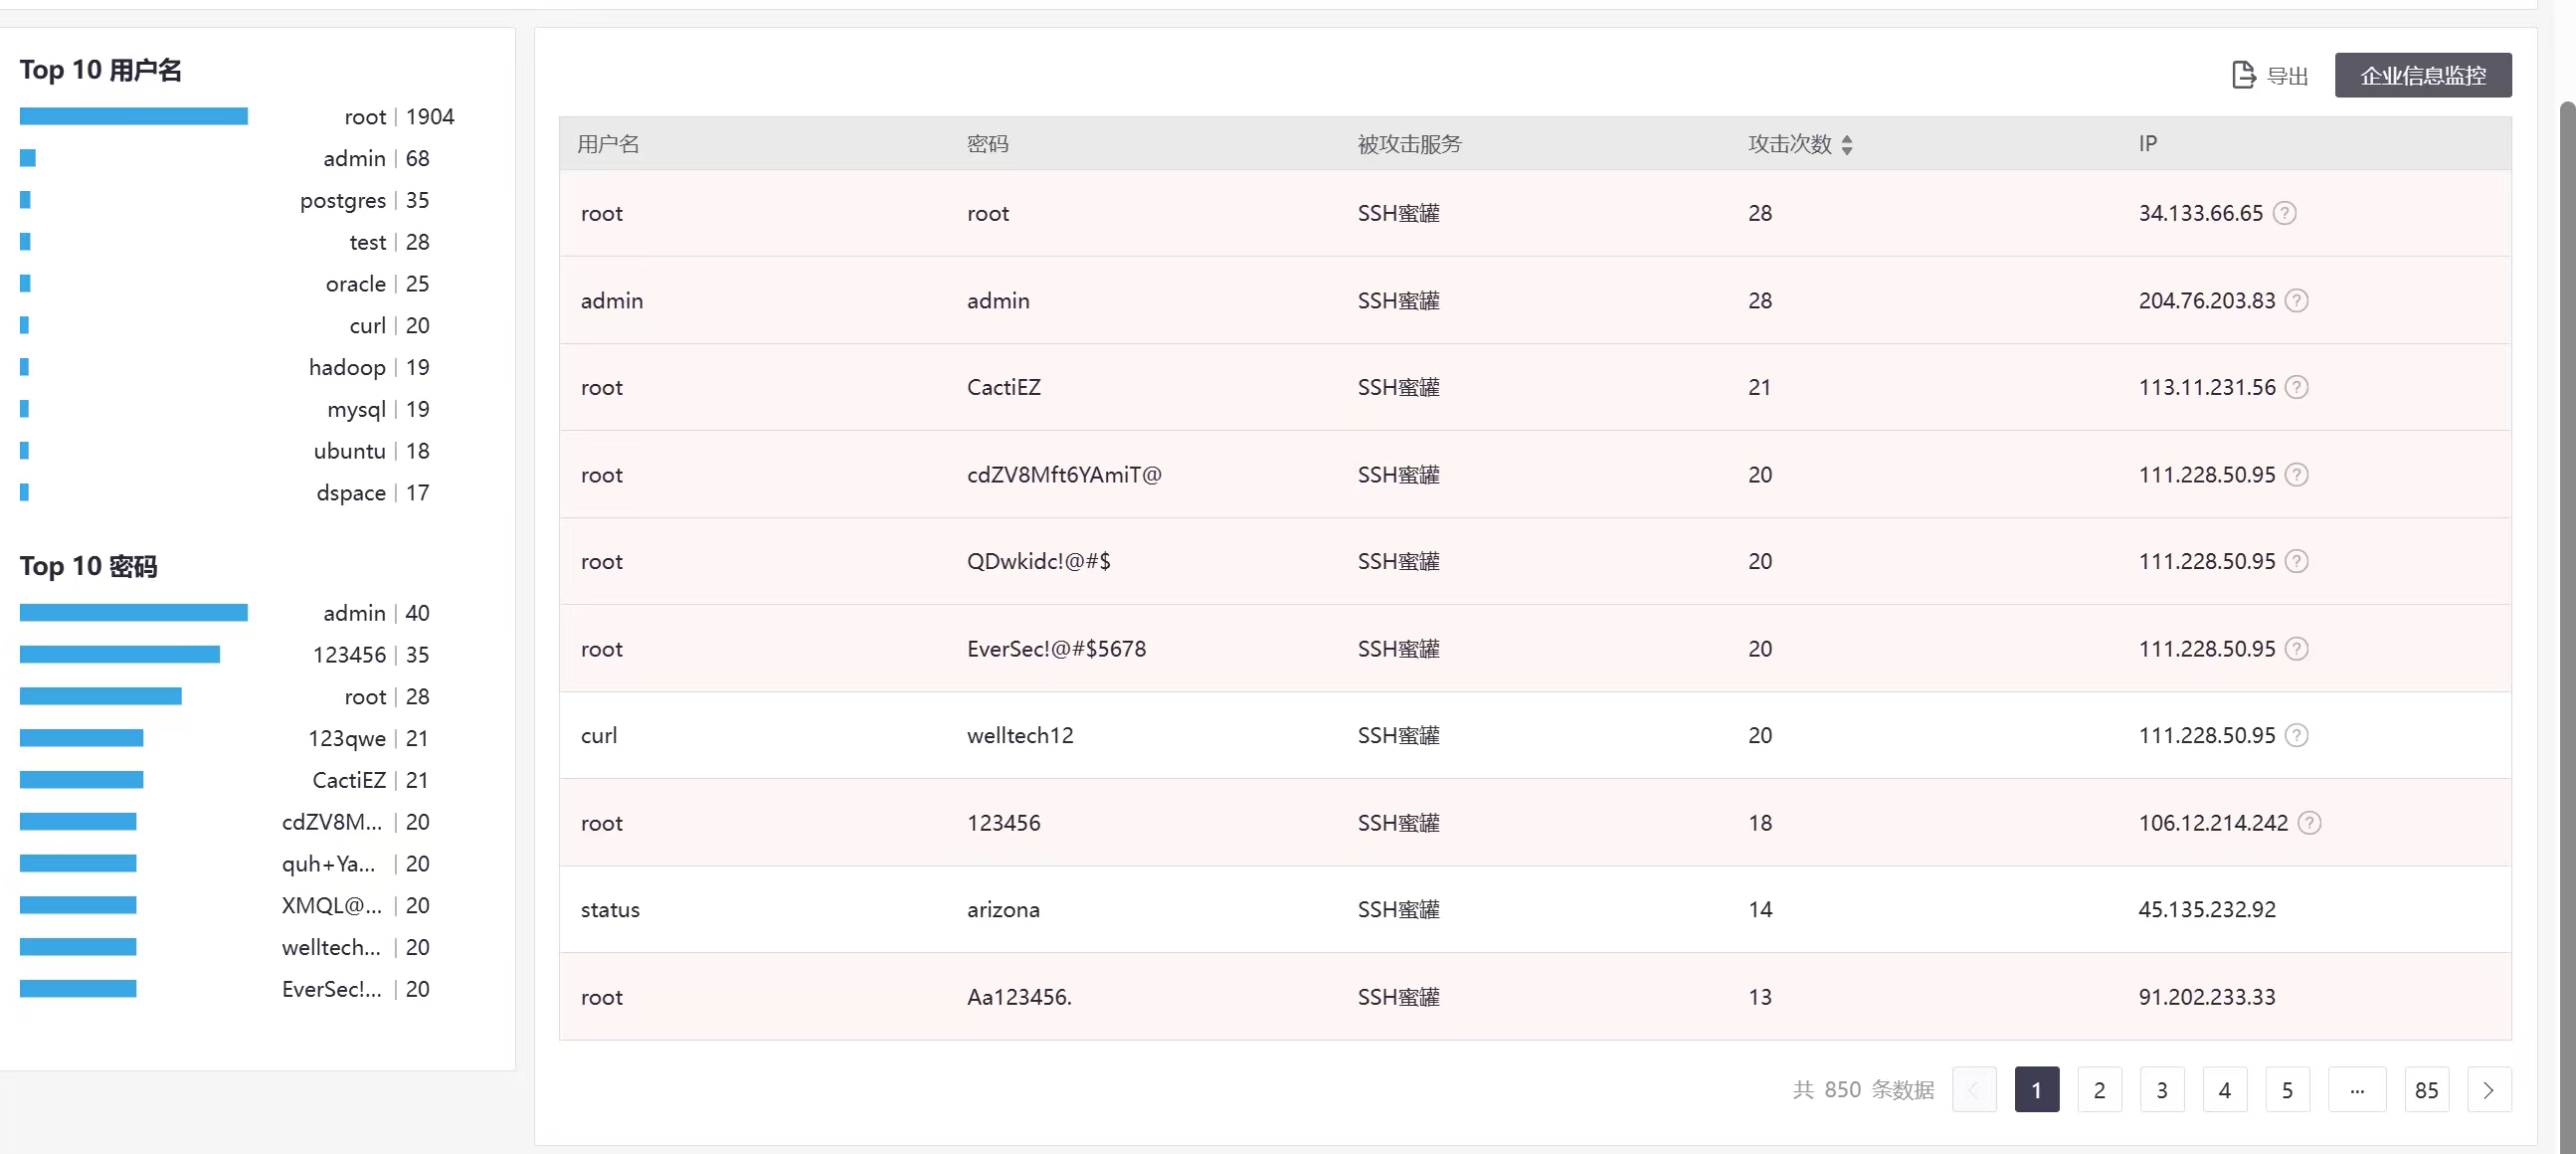The image size is (2576, 1154).
Task: Click help icon next to IP 34.133.66.65
Action: click(x=2284, y=213)
